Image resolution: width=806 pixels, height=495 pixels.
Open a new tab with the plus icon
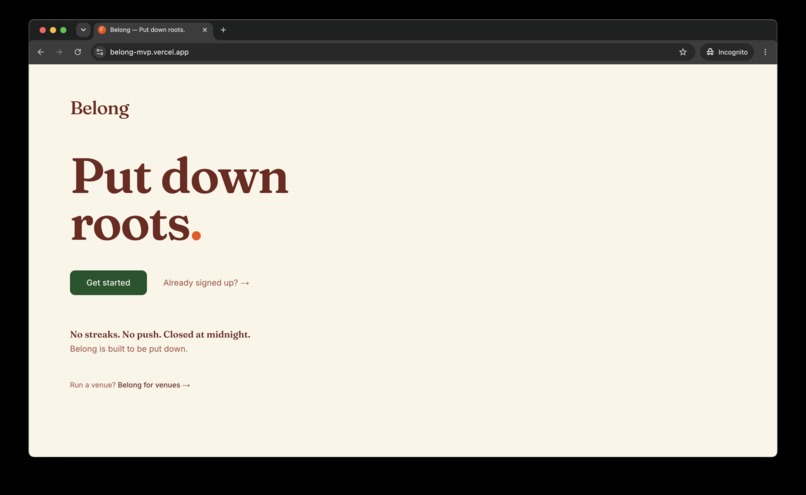(223, 30)
